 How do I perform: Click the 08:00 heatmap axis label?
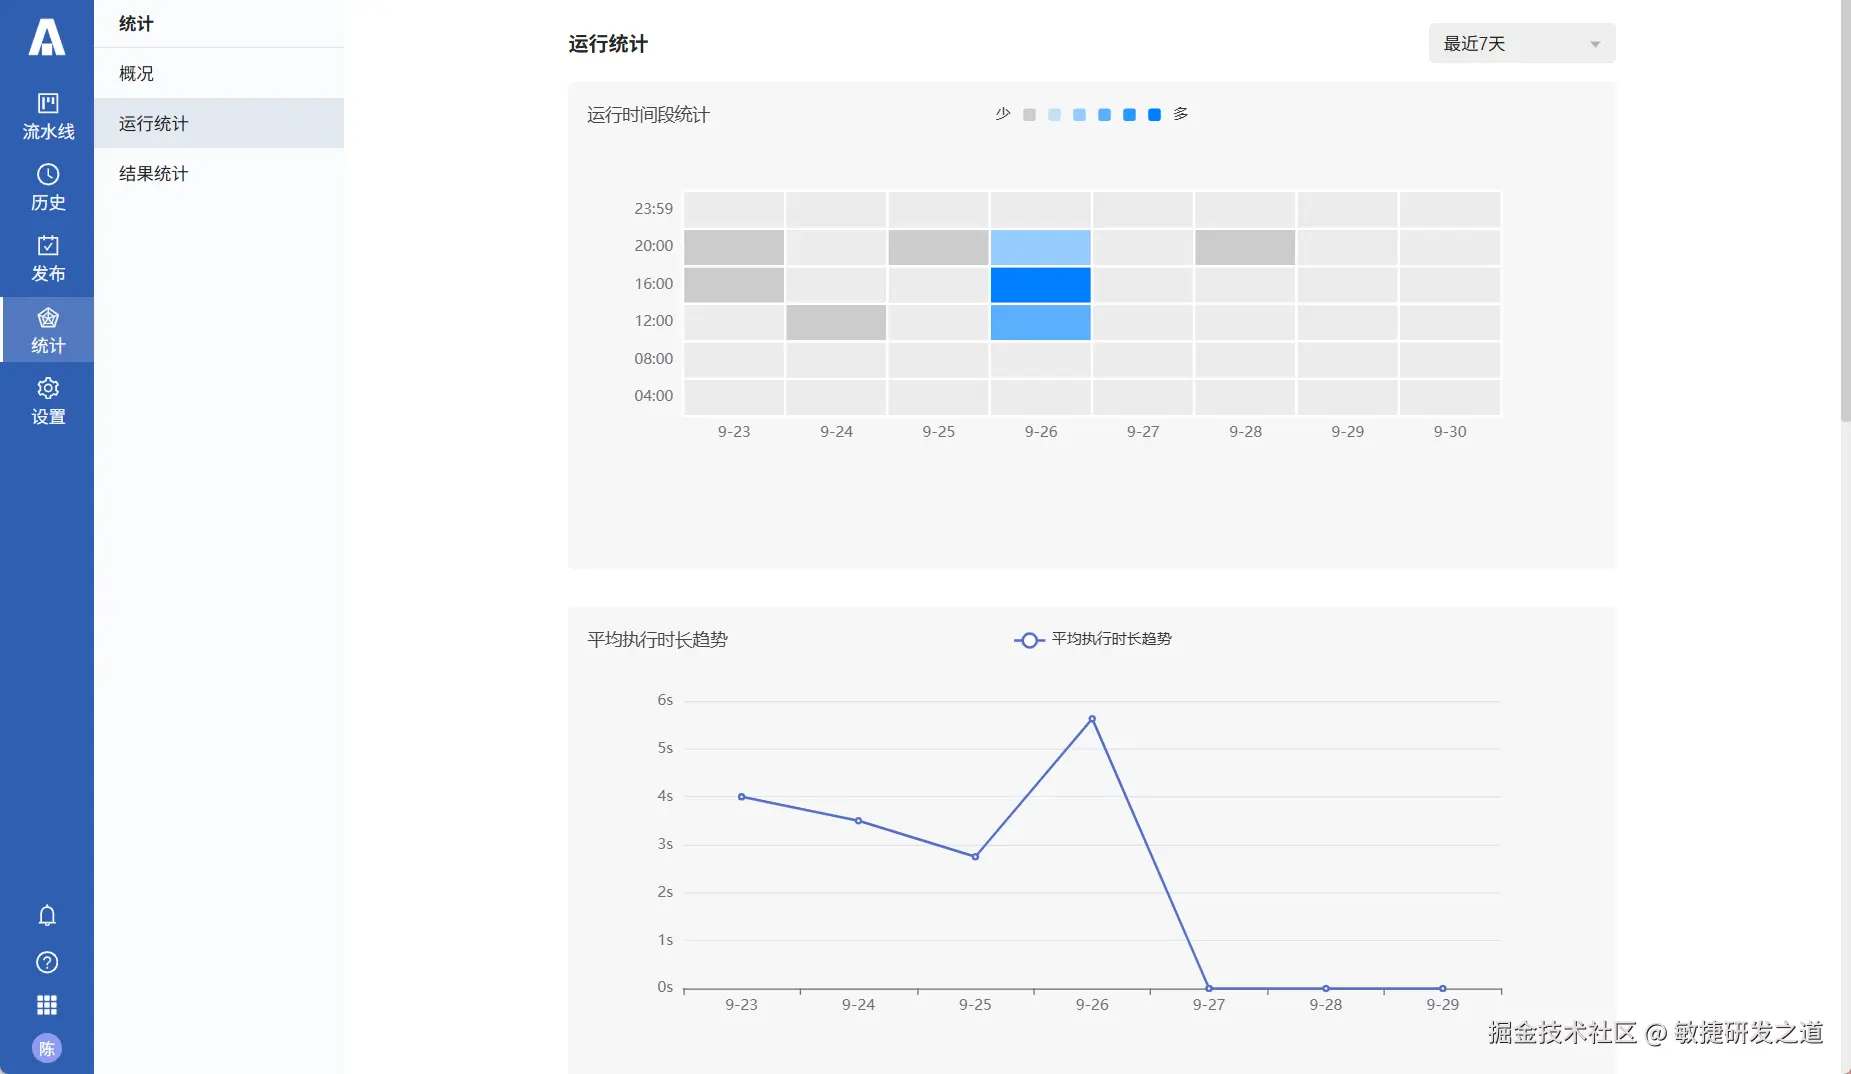[654, 359]
